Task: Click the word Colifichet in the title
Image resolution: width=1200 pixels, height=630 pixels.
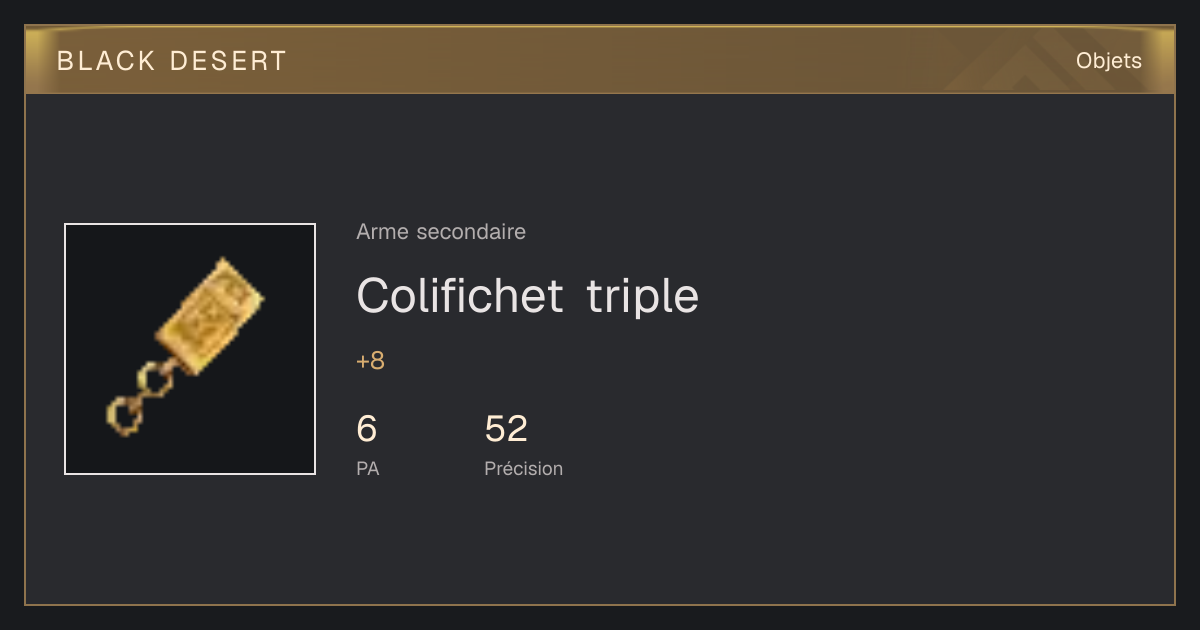Action: tap(459, 296)
